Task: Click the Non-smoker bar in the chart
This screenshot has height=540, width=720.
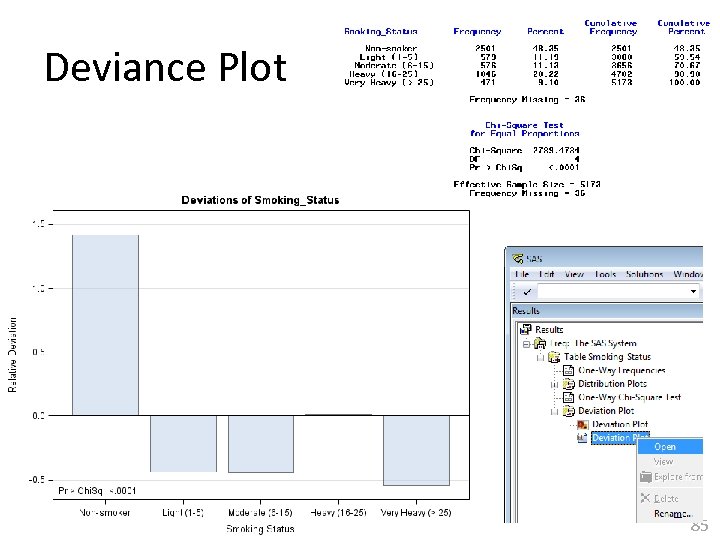Action: click(x=105, y=325)
